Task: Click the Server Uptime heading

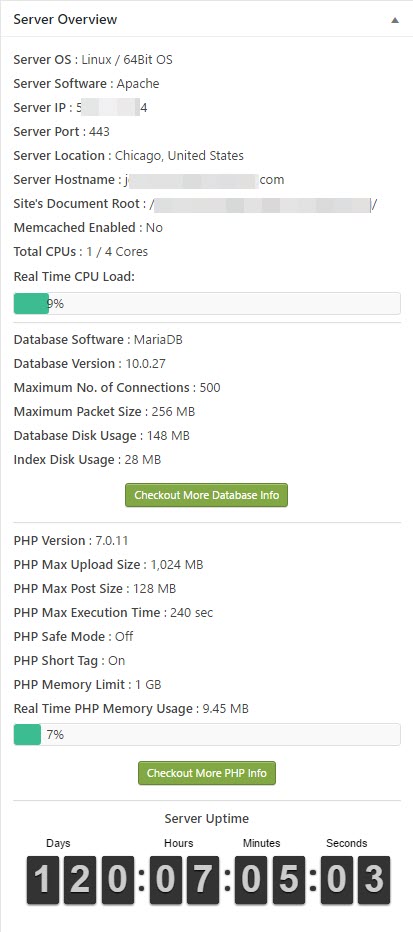Action: [x=207, y=818]
